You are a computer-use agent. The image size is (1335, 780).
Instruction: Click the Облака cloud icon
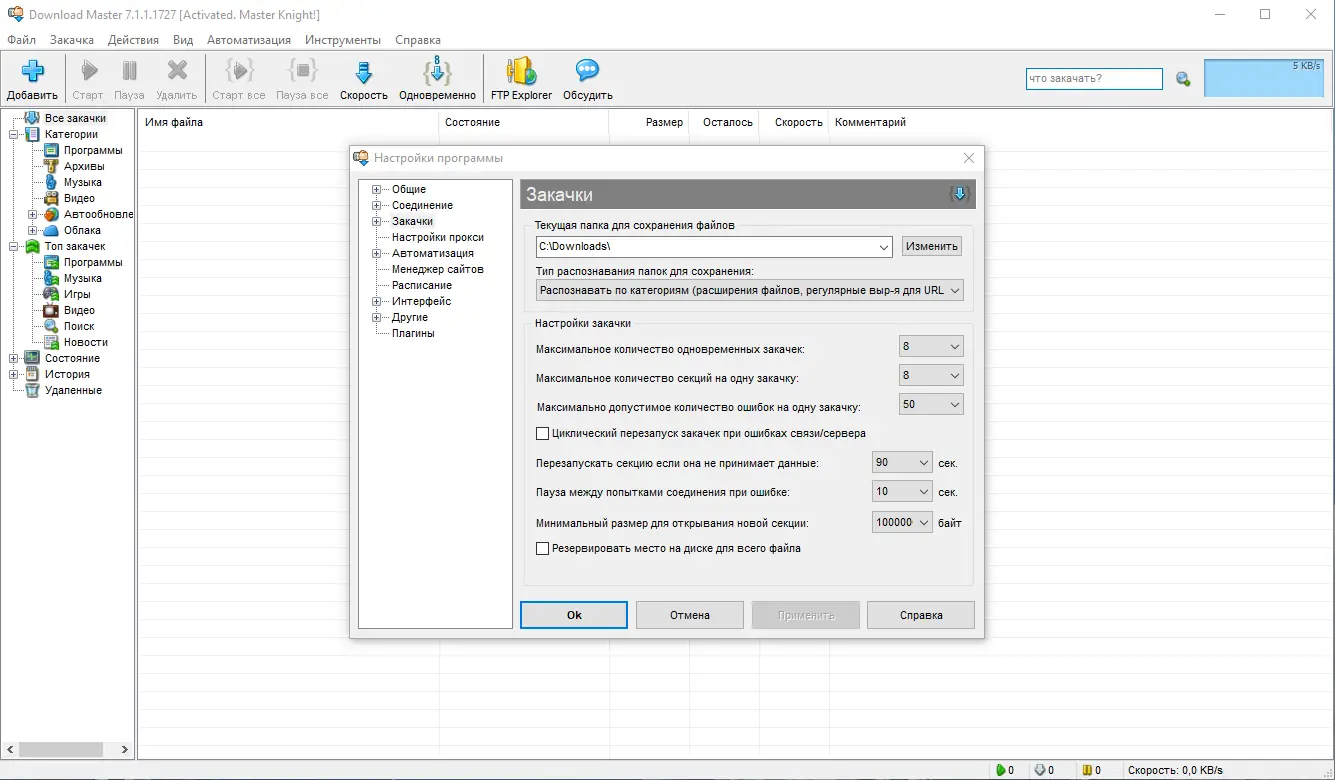tap(52, 230)
